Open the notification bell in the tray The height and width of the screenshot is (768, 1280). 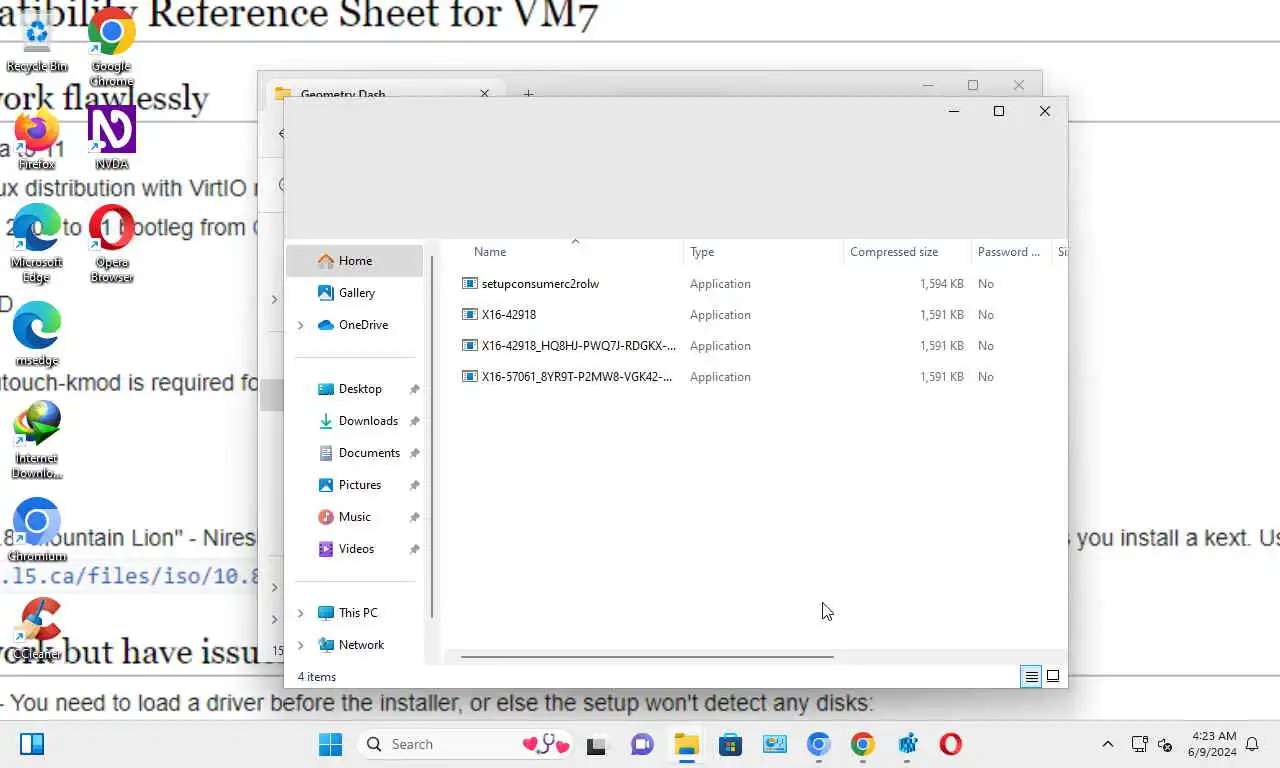click(1252, 744)
